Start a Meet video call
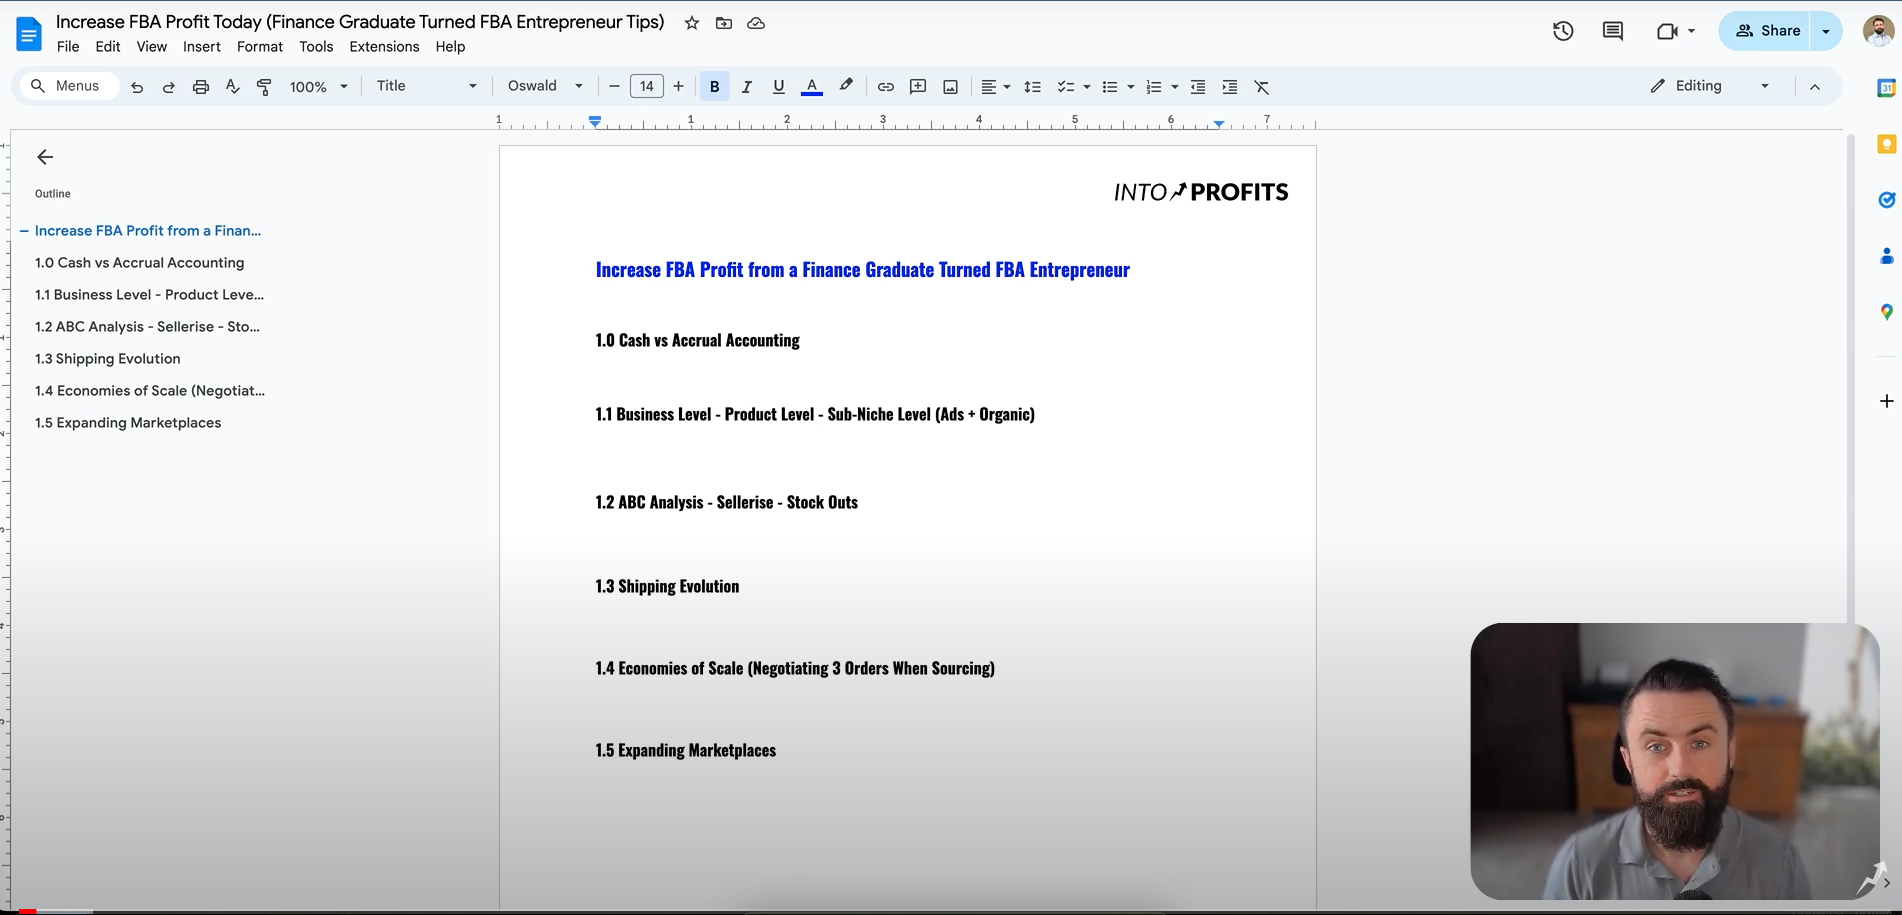1902x915 pixels. coord(1667,31)
